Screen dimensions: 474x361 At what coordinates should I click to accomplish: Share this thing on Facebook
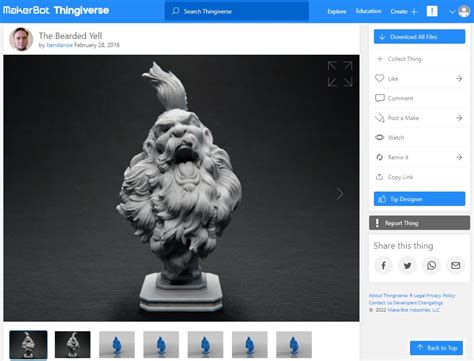[x=383, y=265]
